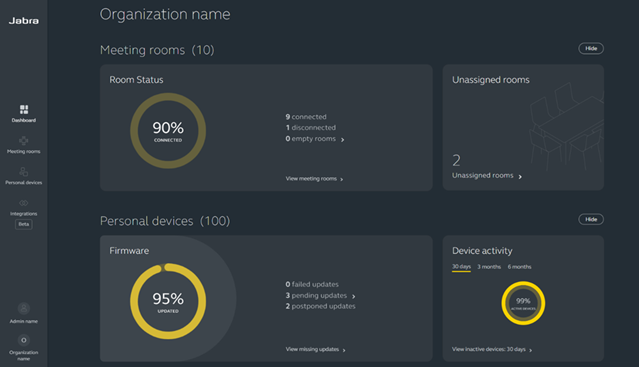The image size is (639, 367).
Task: Click the 'Organization name' sidebar label
Action: pos(24,356)
